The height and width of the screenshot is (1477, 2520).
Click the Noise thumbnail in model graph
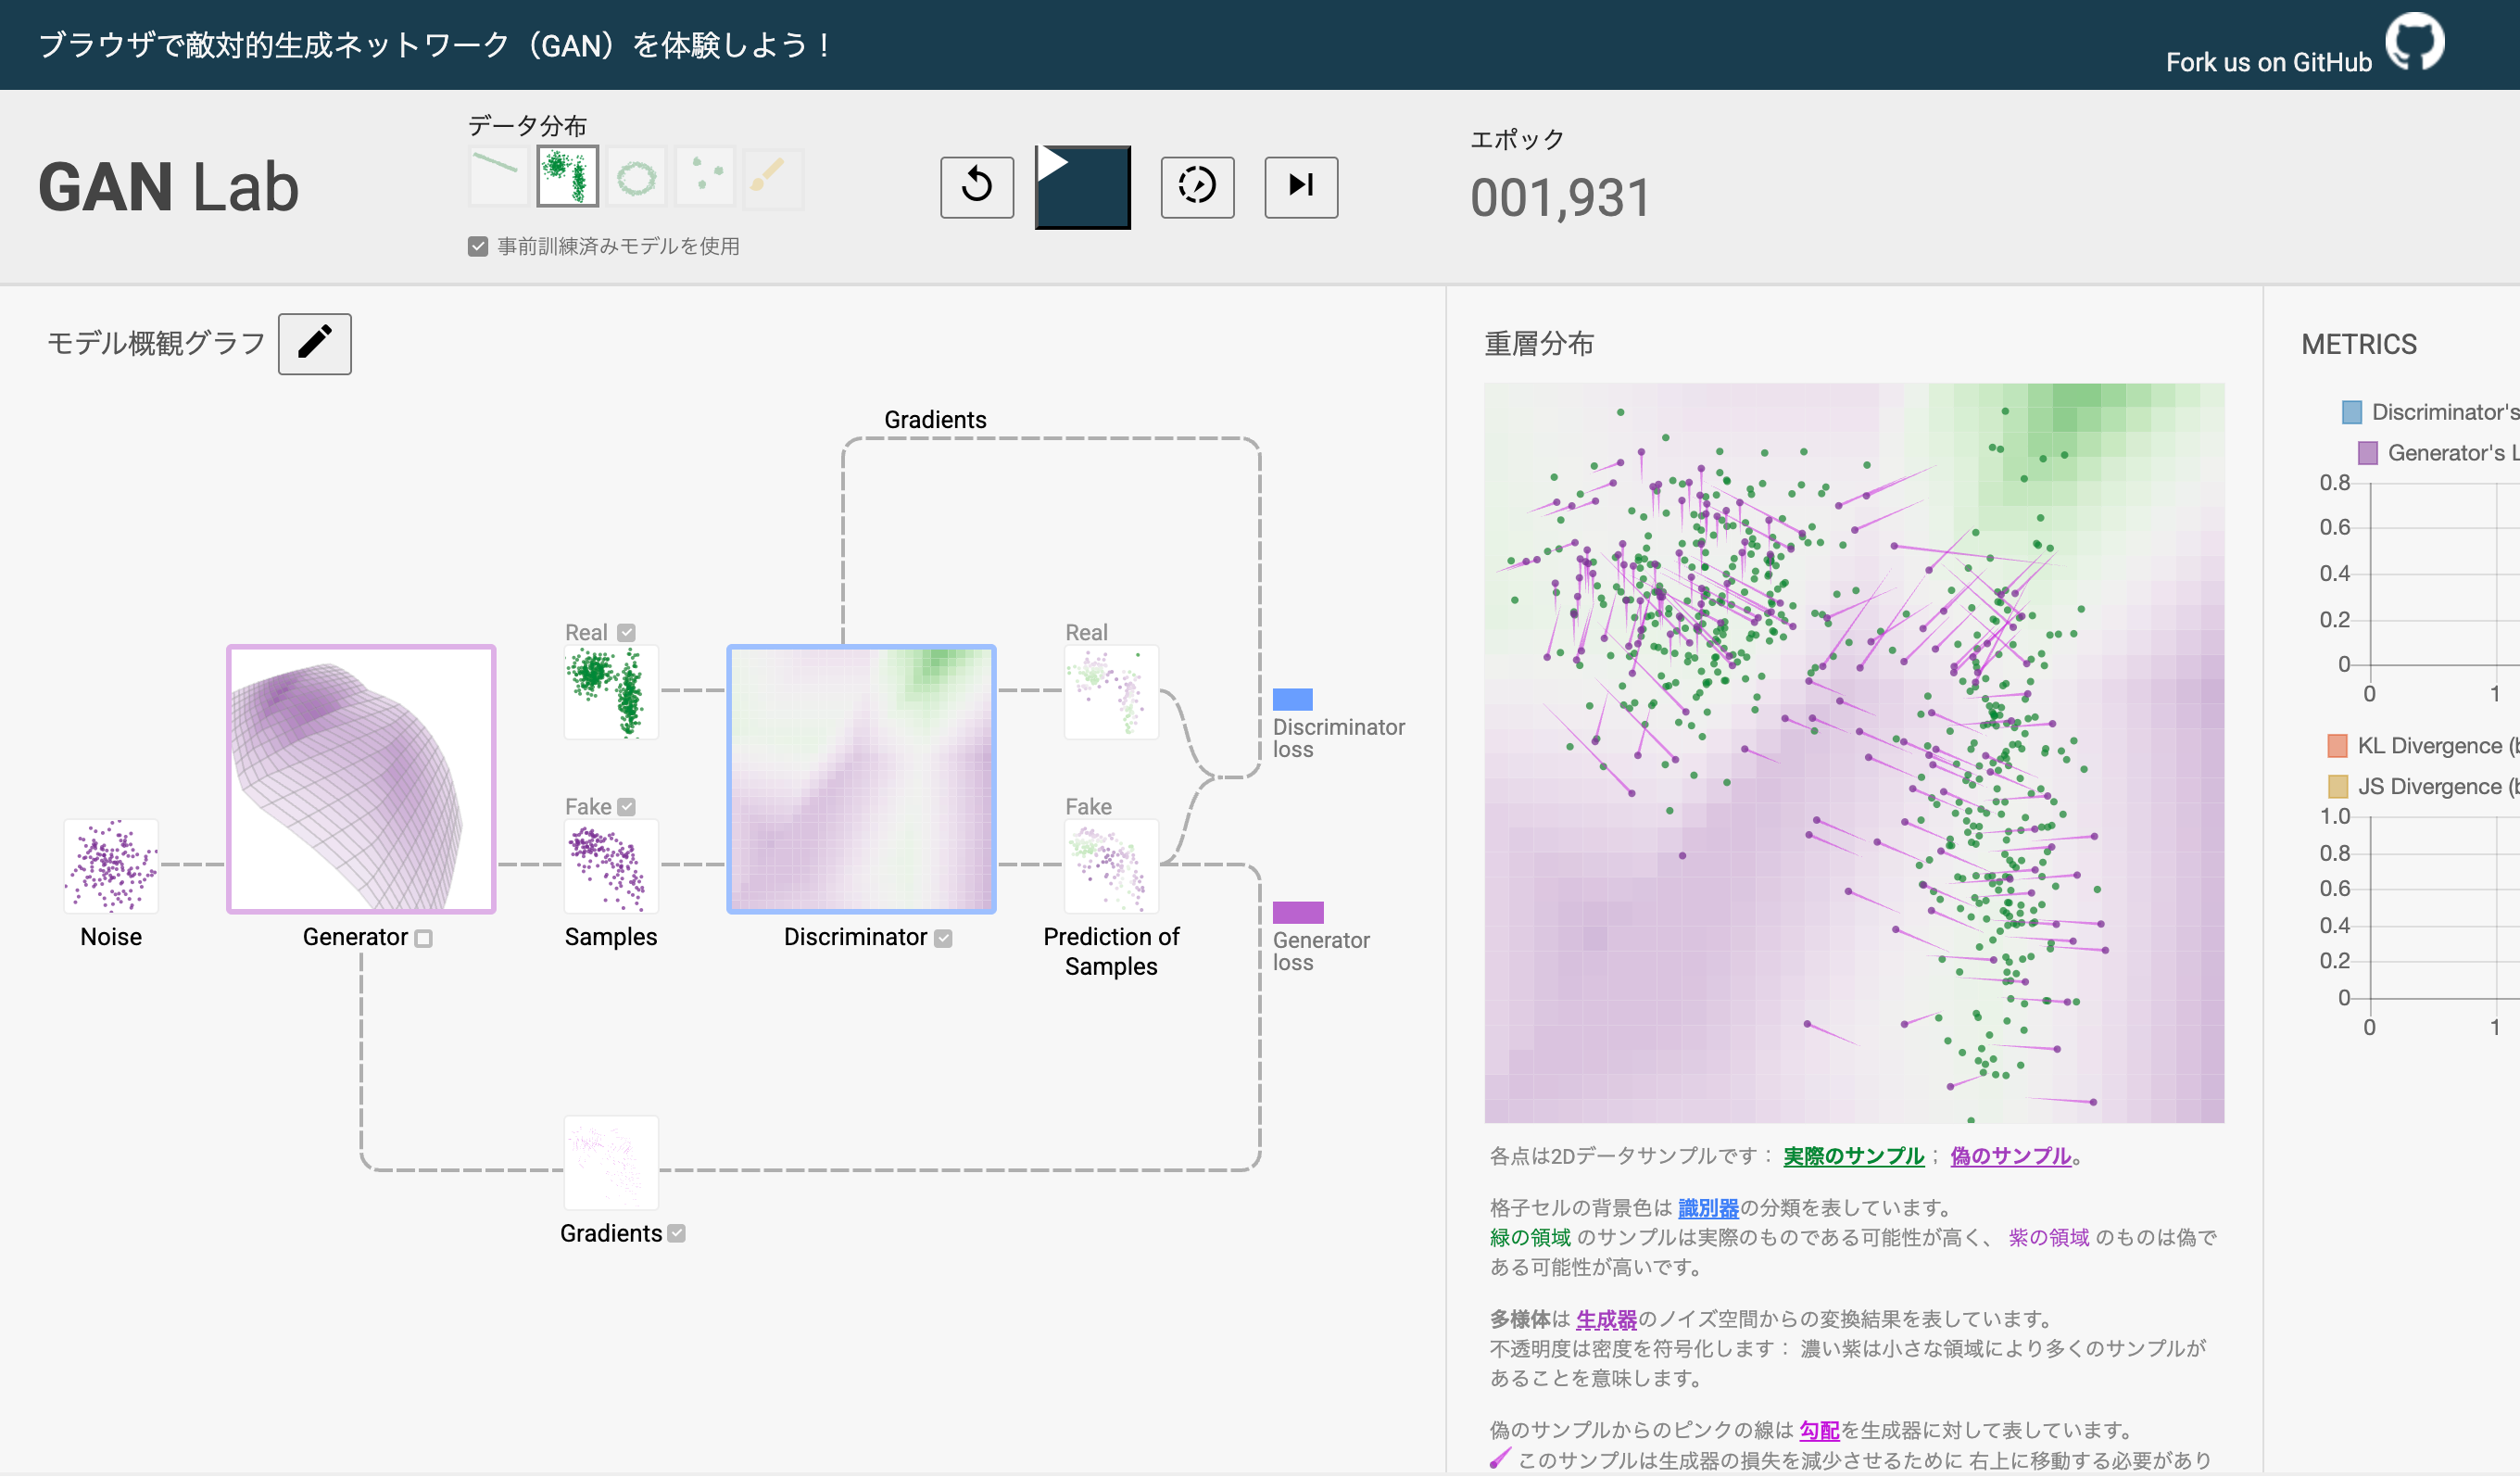pyautogui.click(x=111, y=866)
